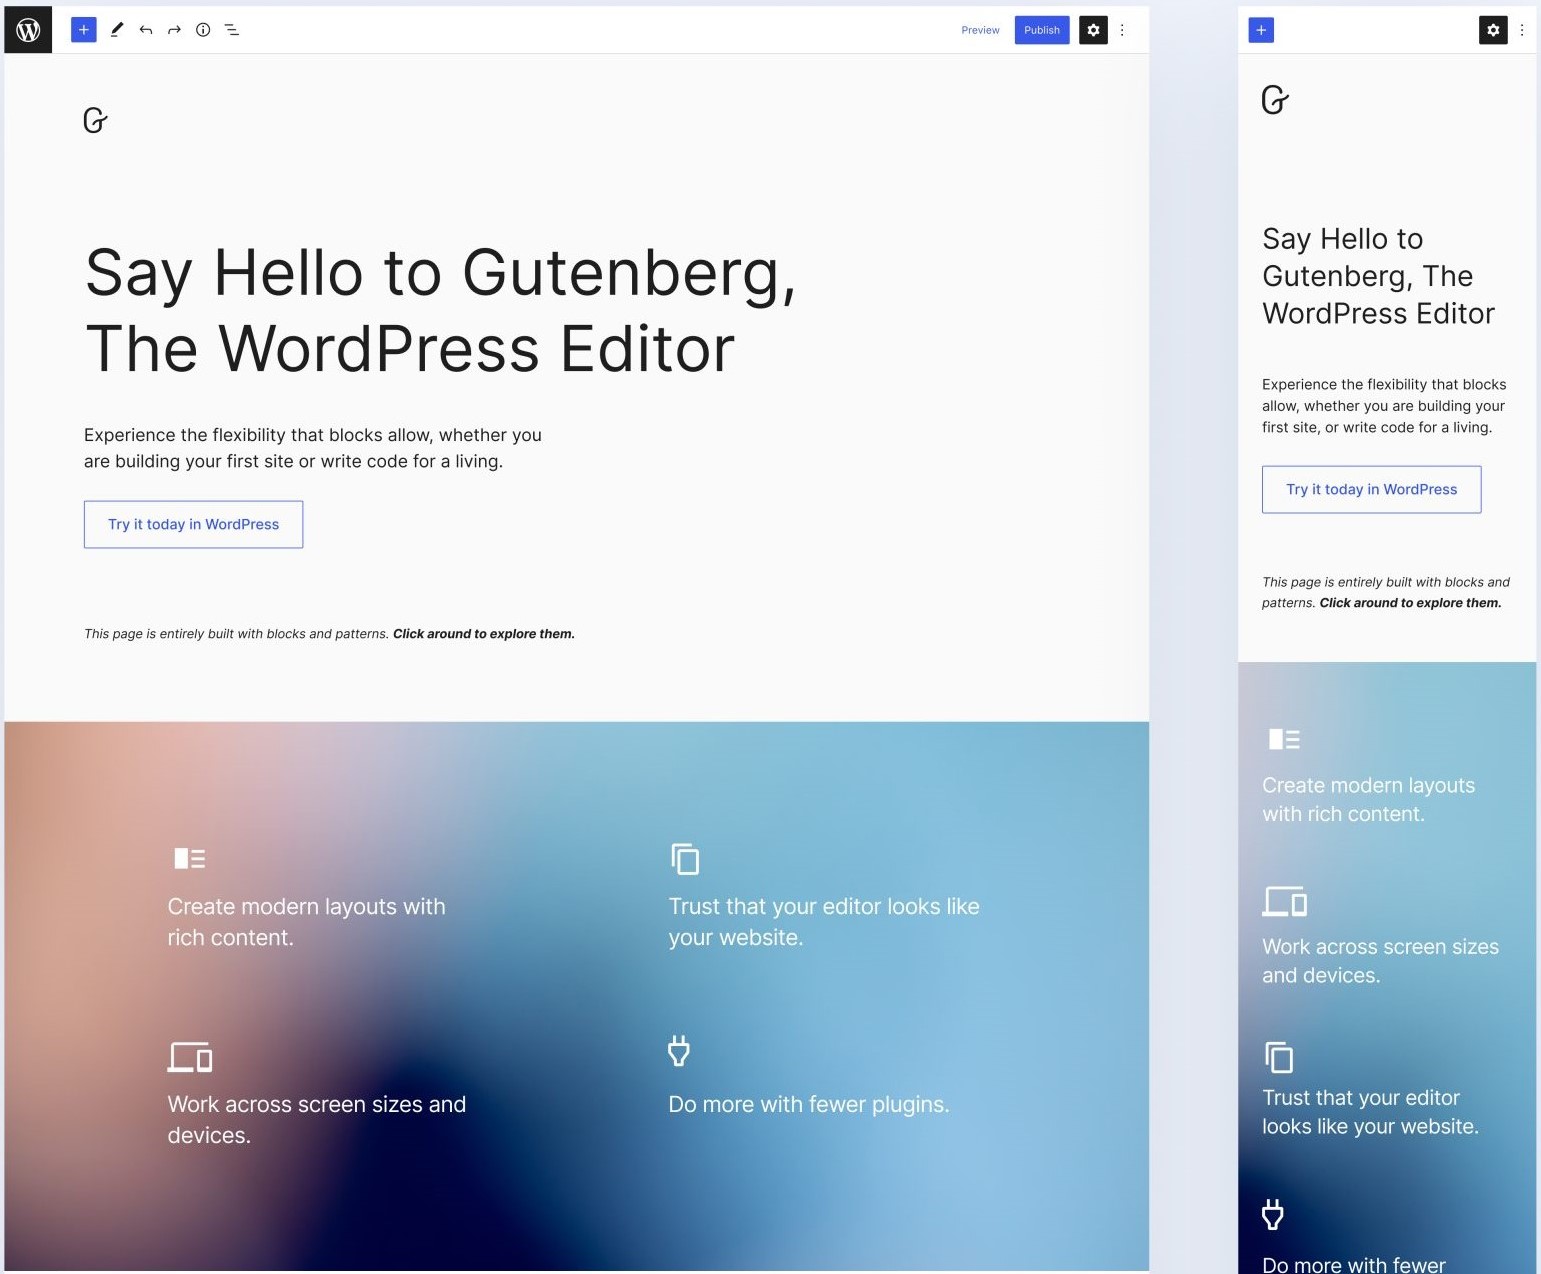This screenshot has width=1541, height=1274.
Task: Click the Publish button
Action: (1041, 30)
